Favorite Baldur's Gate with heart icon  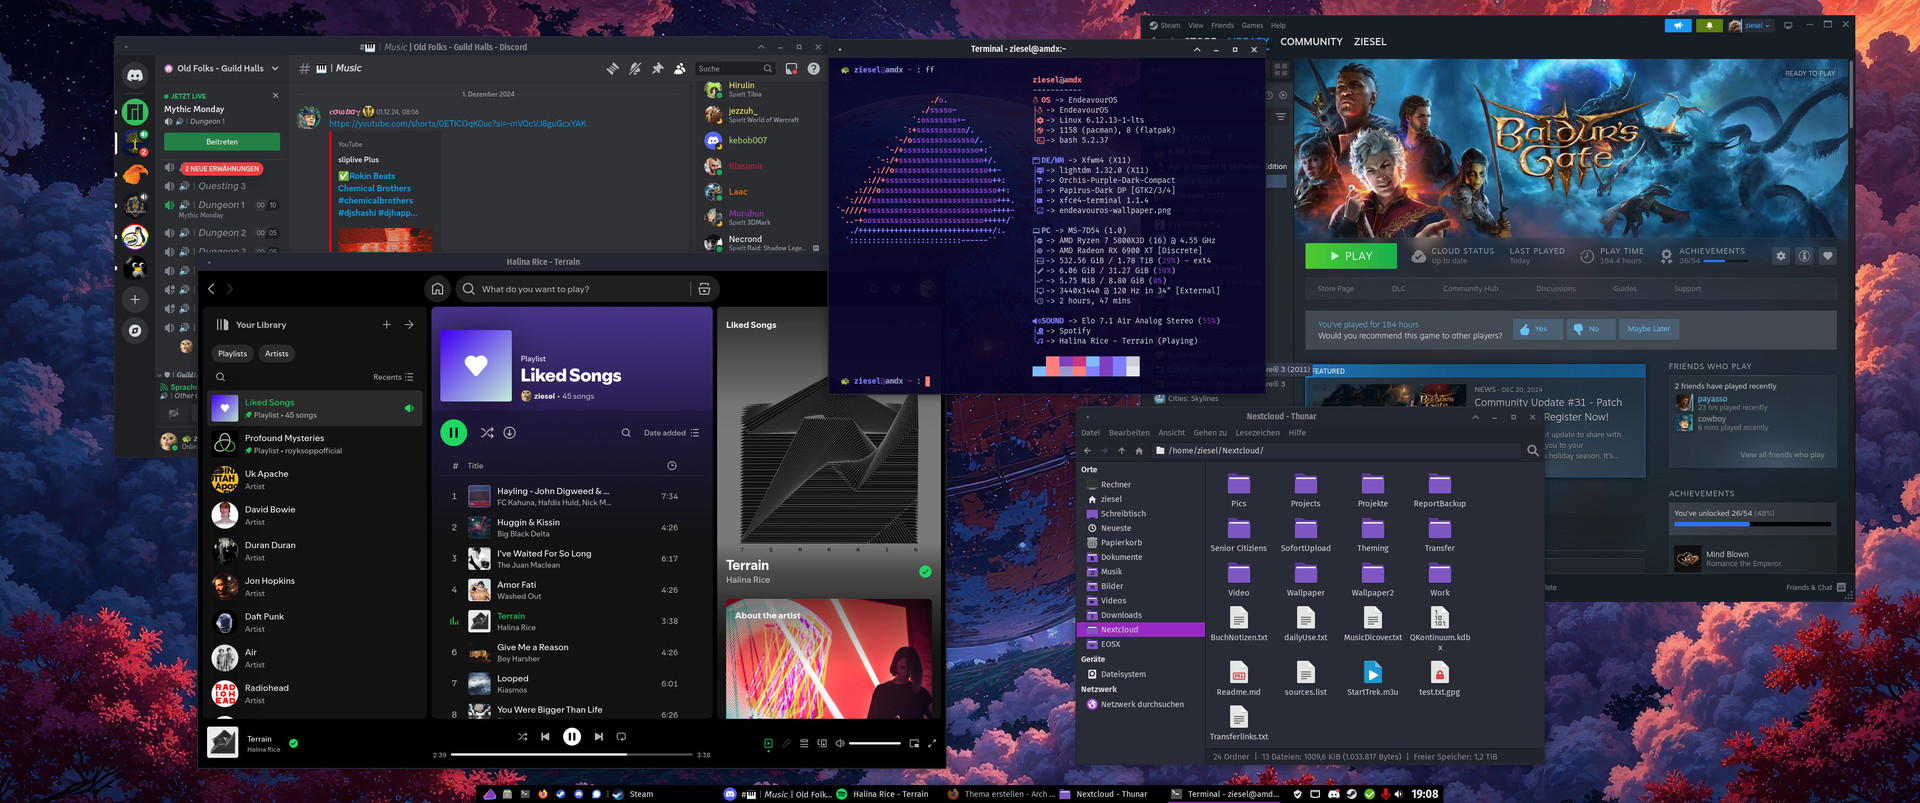click(1827, 256)
